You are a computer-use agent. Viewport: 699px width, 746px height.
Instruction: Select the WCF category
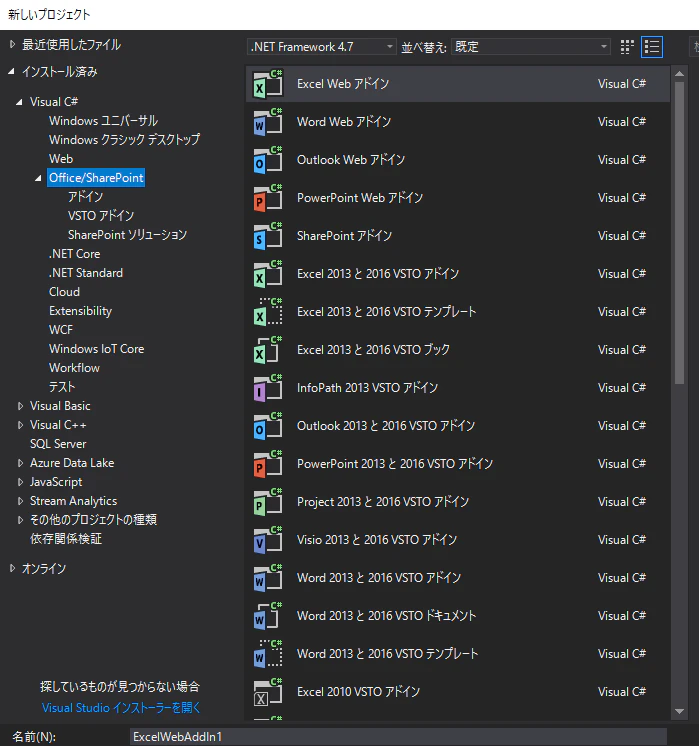[61, 330]
